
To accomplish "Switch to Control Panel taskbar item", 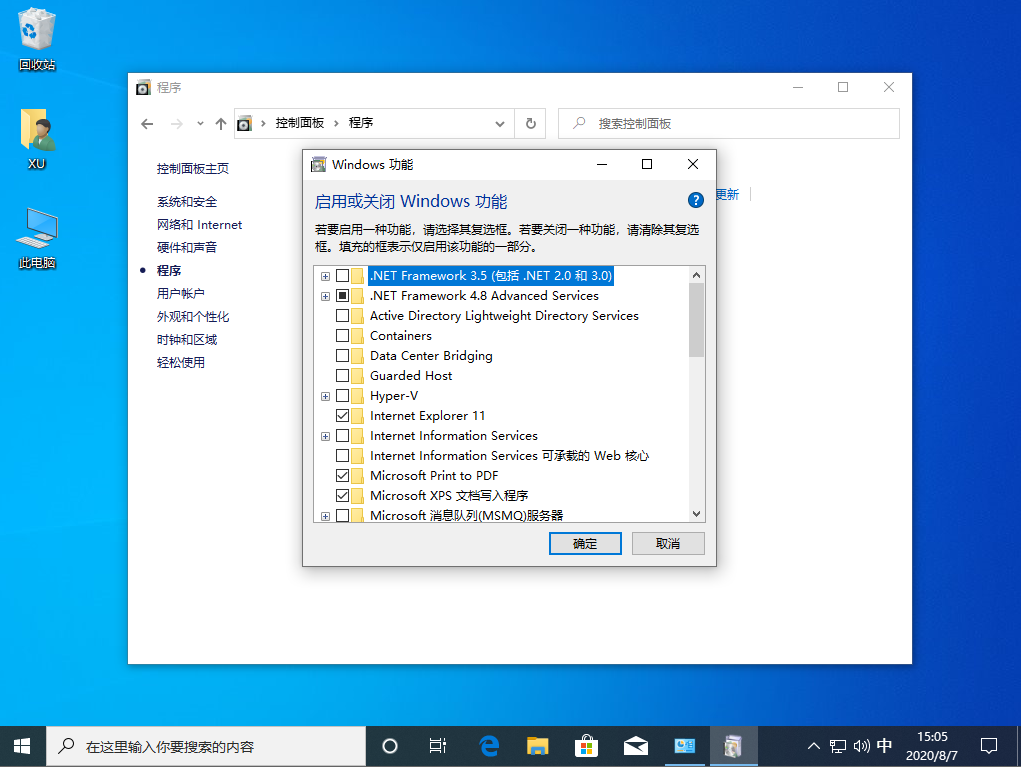I will (x=684, y=746).
